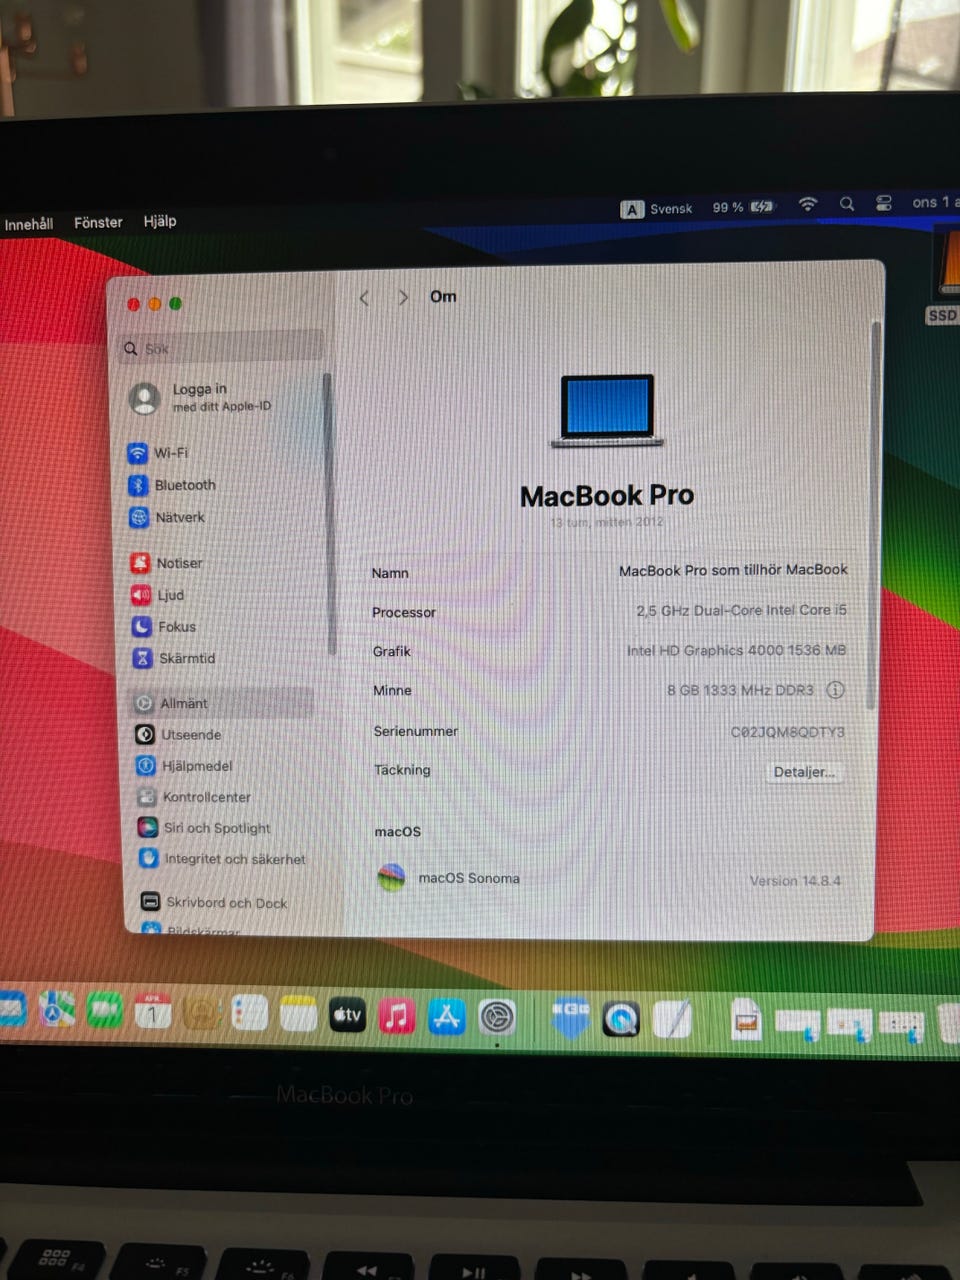Click the main pane scrollbar
The height and width of the screenshot is (1280, 960).
[876, 515]
